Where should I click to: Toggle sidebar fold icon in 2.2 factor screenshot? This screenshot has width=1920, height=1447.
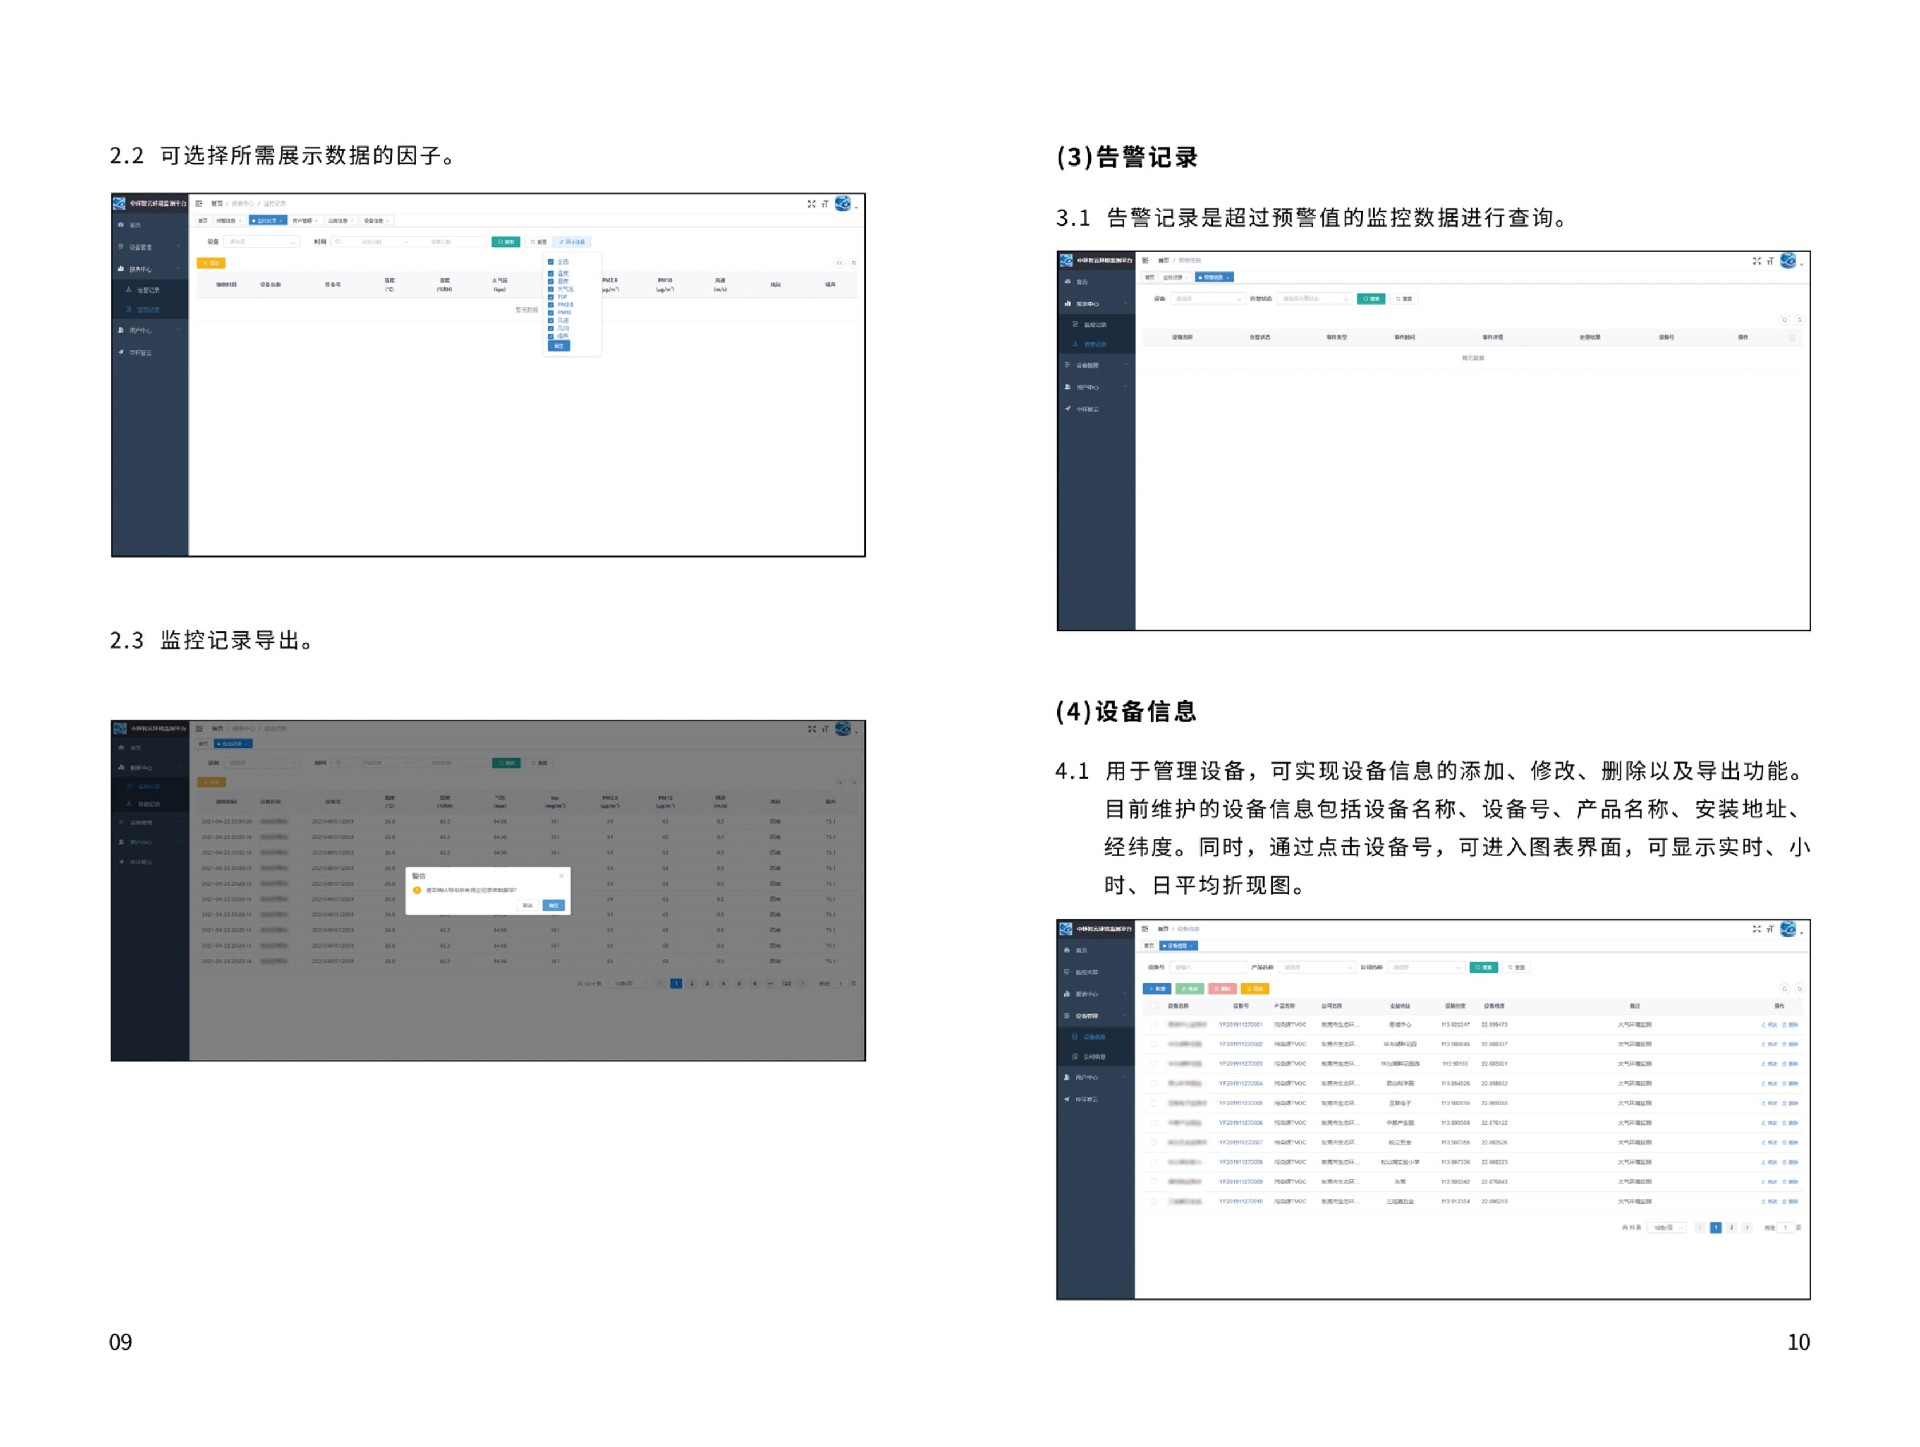point(199,203)
